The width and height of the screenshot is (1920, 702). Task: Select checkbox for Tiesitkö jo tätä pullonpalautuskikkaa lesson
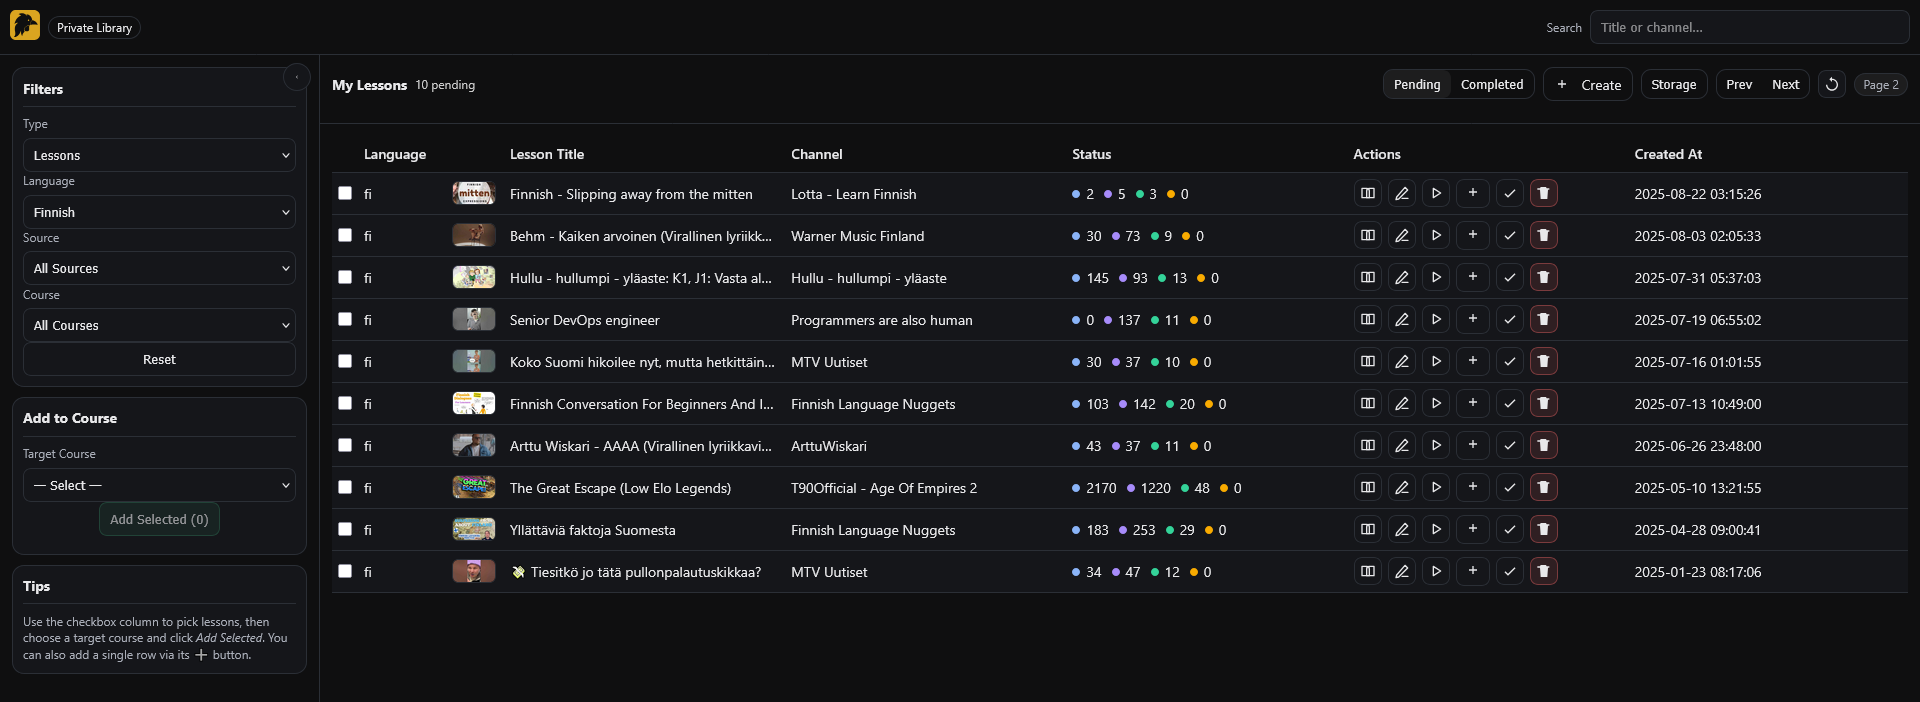(345, 571)
